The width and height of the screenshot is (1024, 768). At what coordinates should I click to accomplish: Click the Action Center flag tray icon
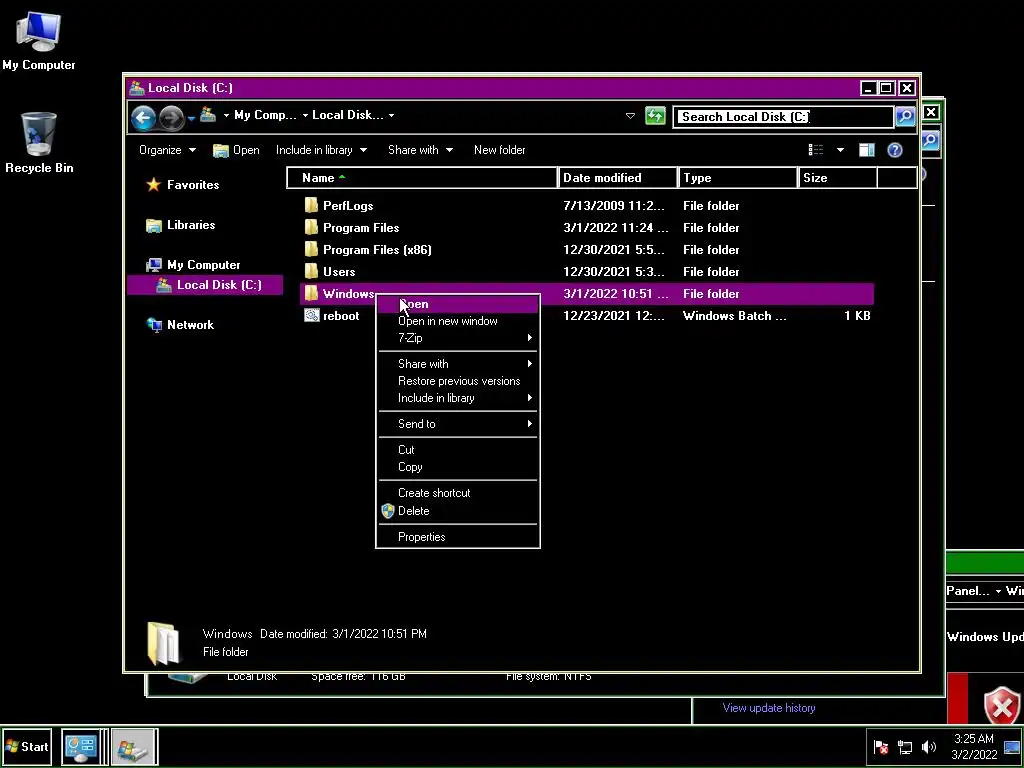pyautogui.click(x=881, y=746)
